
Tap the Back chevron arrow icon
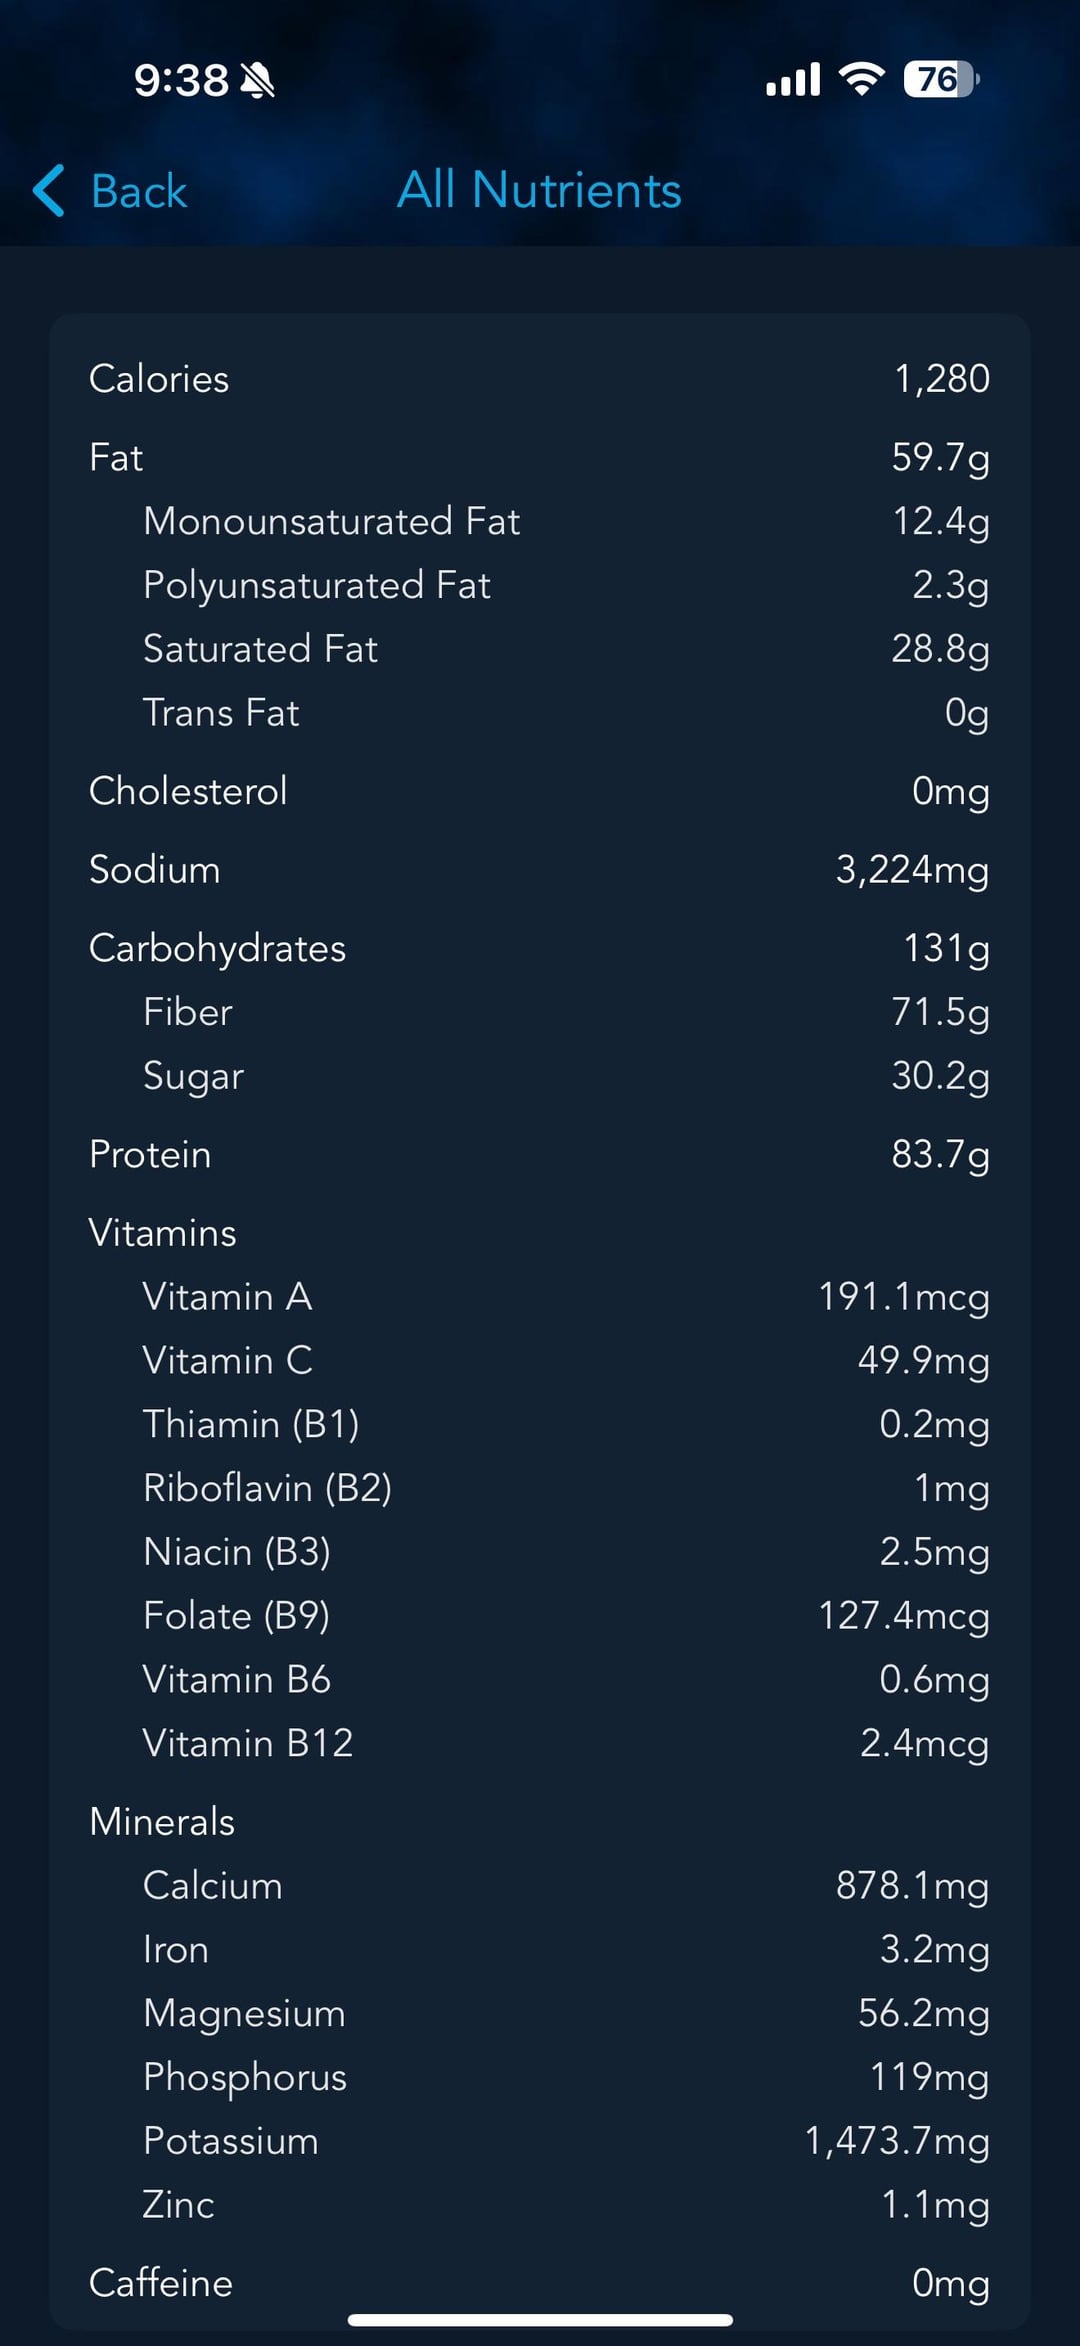pos(49,190)
